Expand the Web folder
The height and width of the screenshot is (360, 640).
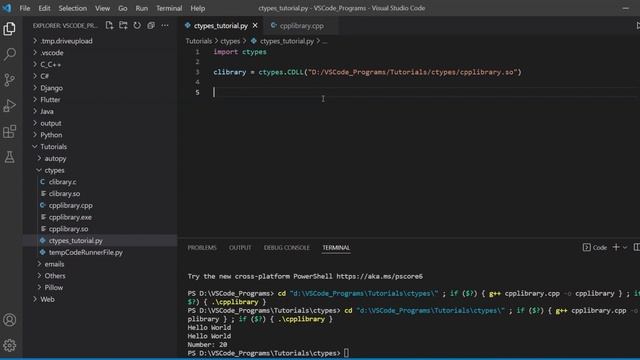pyautogui.click(x=47, y=299)
